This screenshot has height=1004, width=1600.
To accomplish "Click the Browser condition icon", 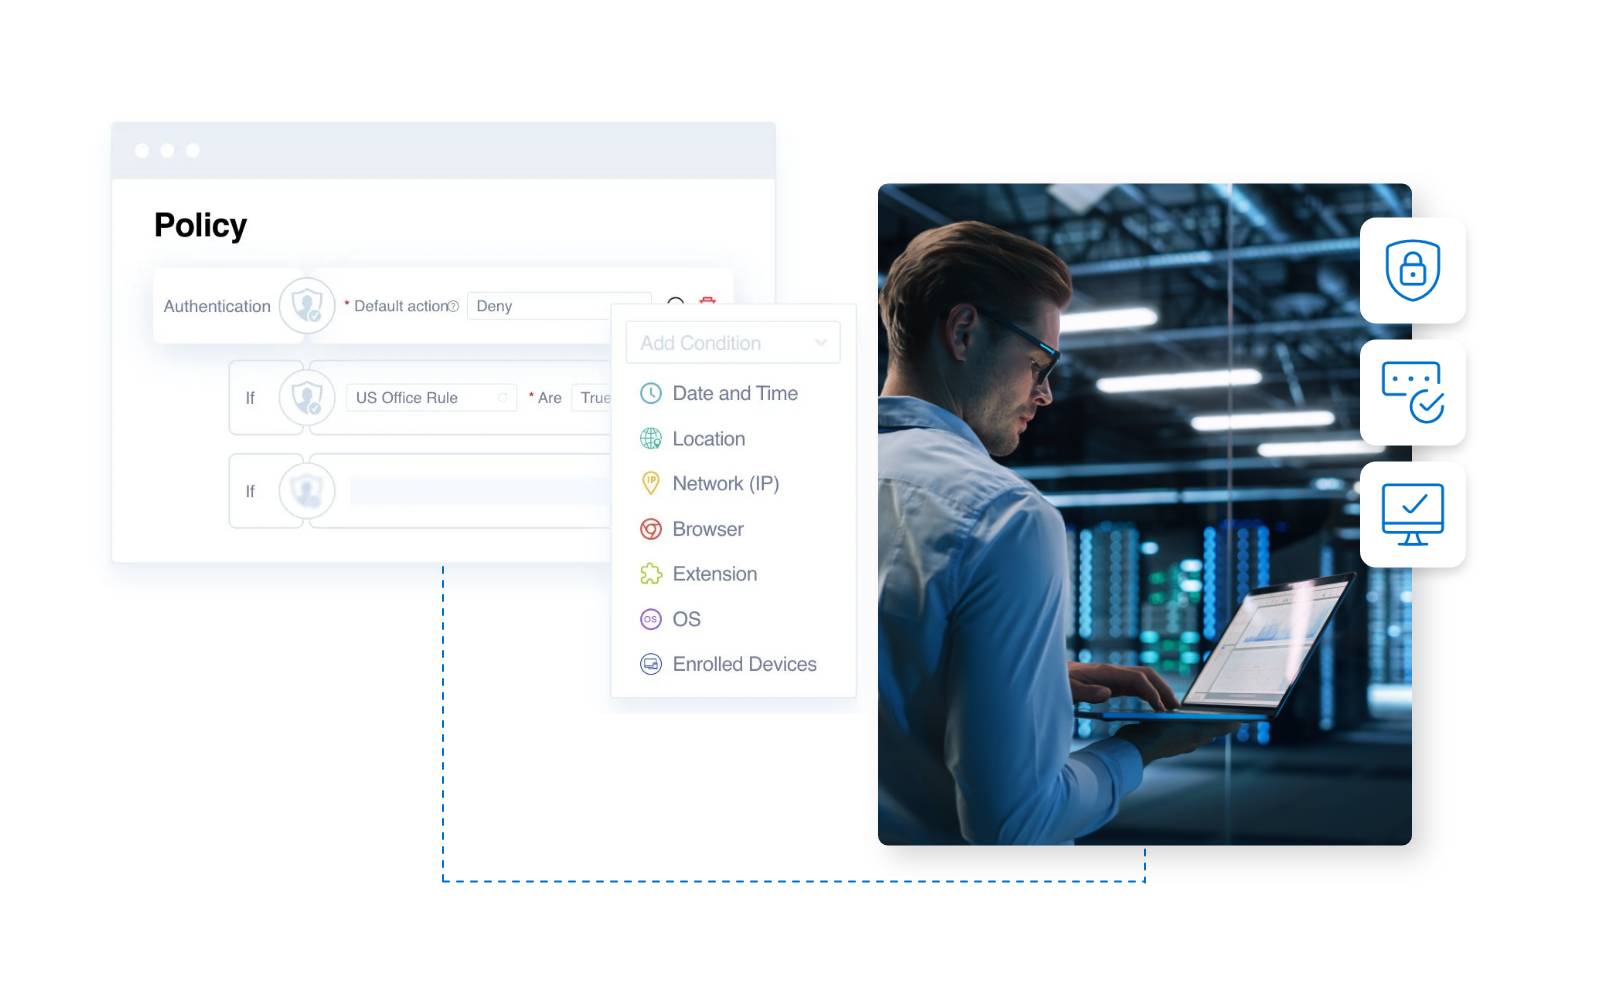I will point(650,529).
